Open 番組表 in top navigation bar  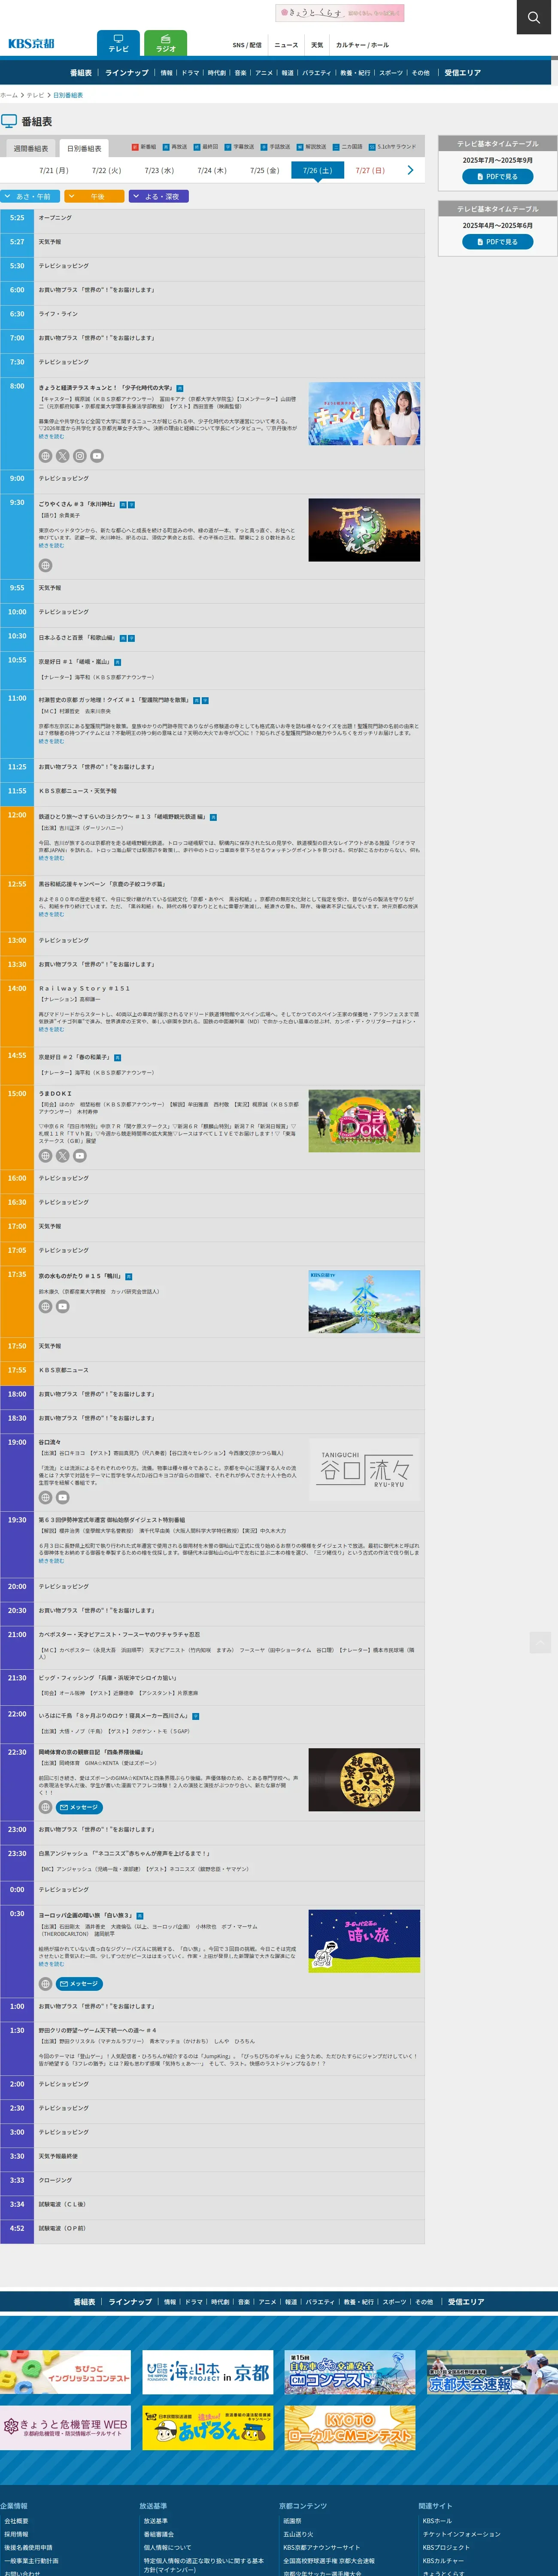(x=81, y=73)
